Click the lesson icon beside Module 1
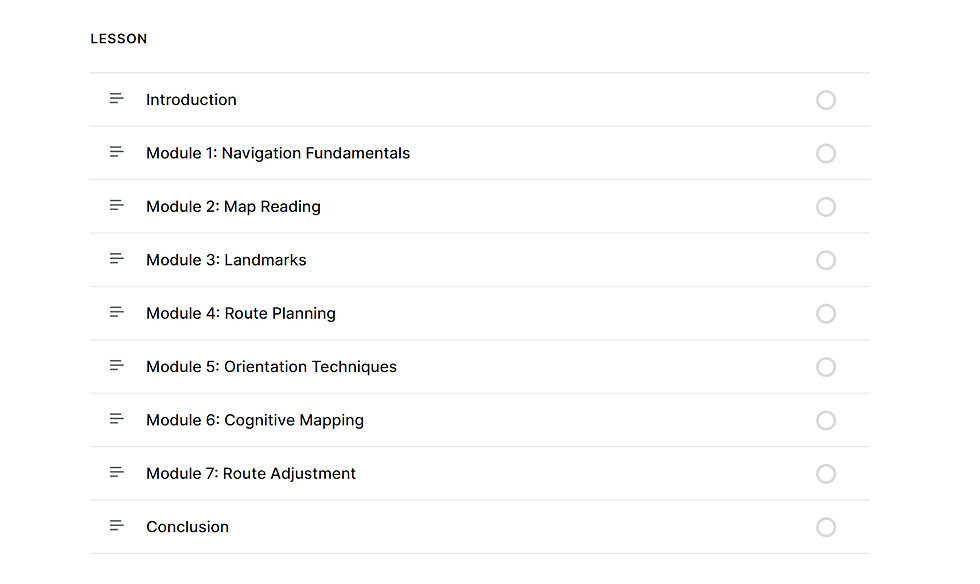980x584 pixels. 117,153
